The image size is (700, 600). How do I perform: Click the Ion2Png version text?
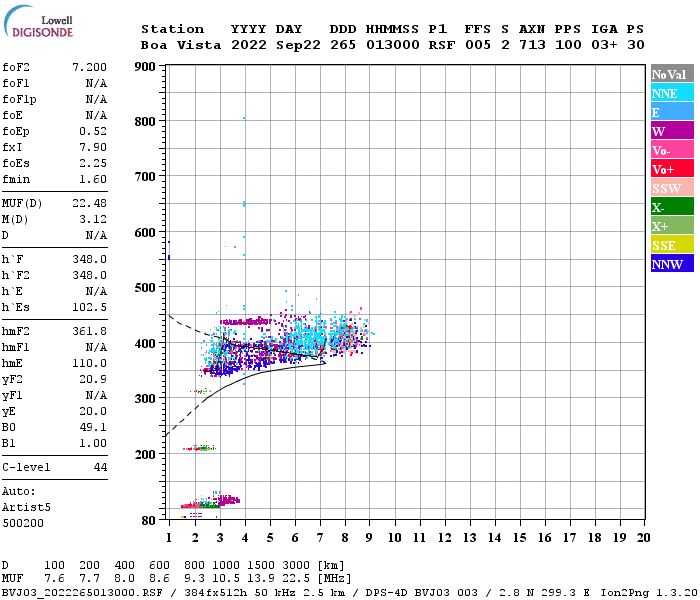click(x=649, y=593)
